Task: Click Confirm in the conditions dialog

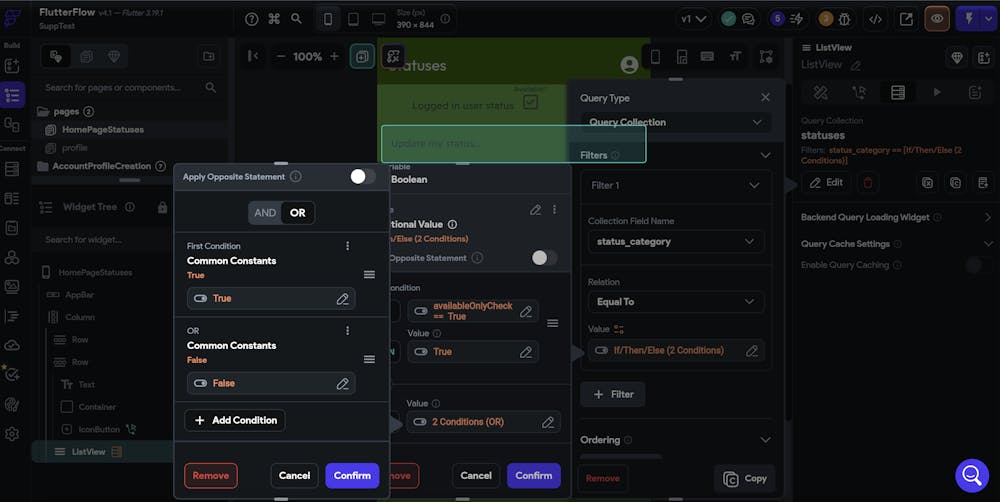Action: [x=352, y=476]
